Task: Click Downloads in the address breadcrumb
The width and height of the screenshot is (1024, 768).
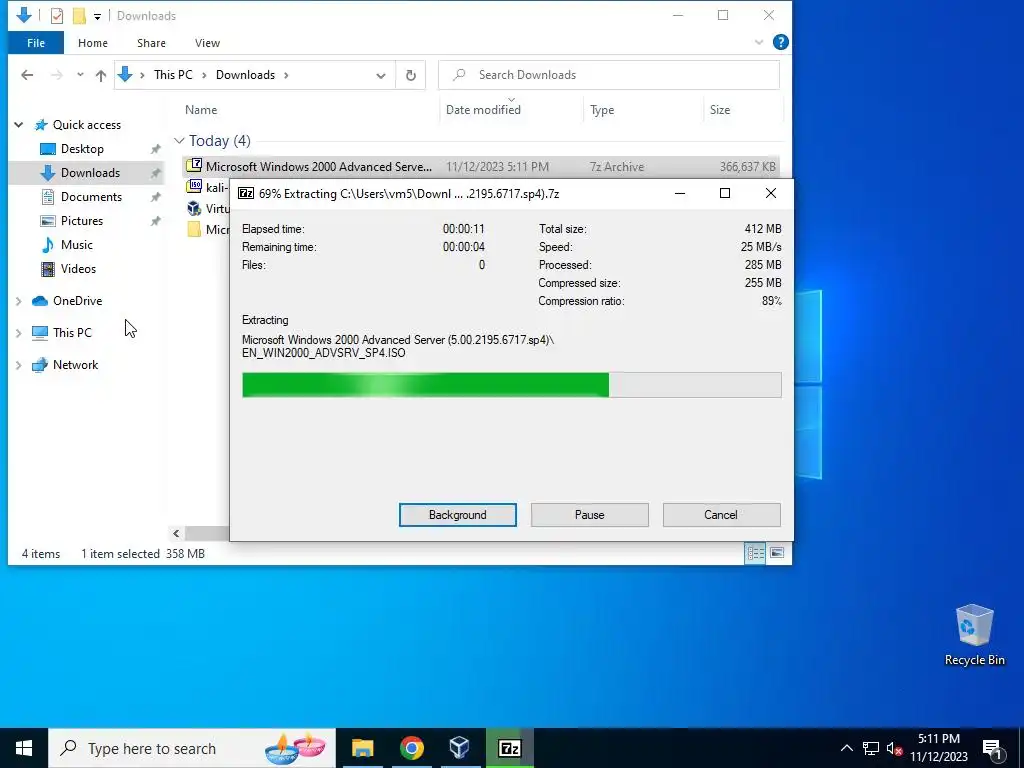Action: tap(246, 75)
